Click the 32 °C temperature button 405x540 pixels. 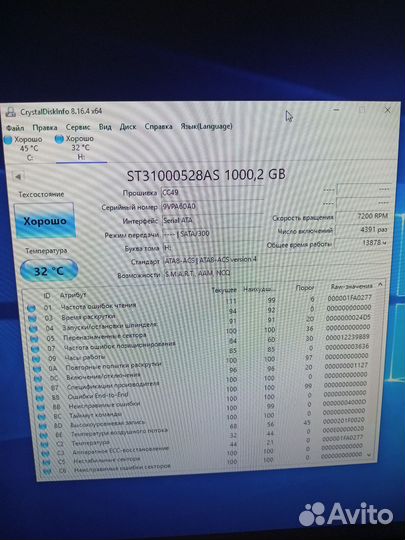click(x=49, y=271)
